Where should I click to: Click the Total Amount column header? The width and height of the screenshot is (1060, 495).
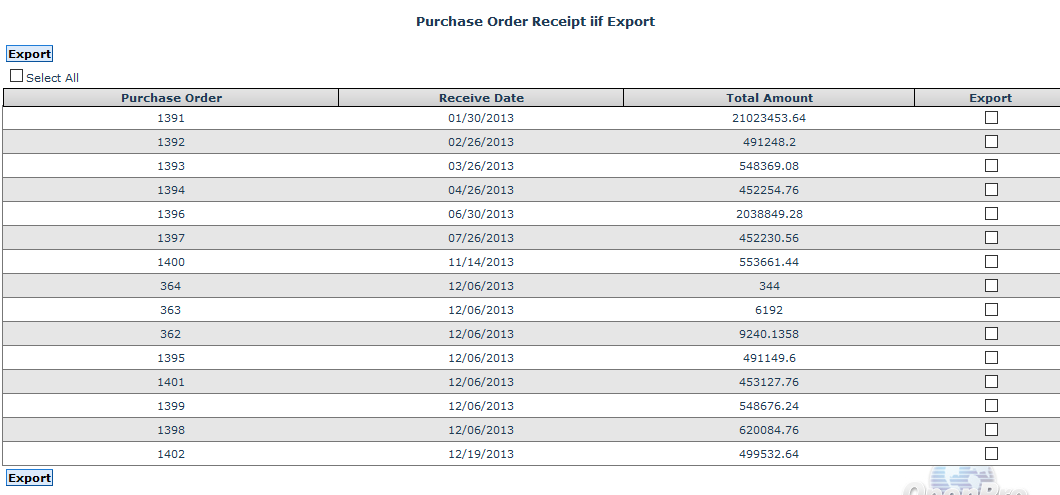[769, 98]
